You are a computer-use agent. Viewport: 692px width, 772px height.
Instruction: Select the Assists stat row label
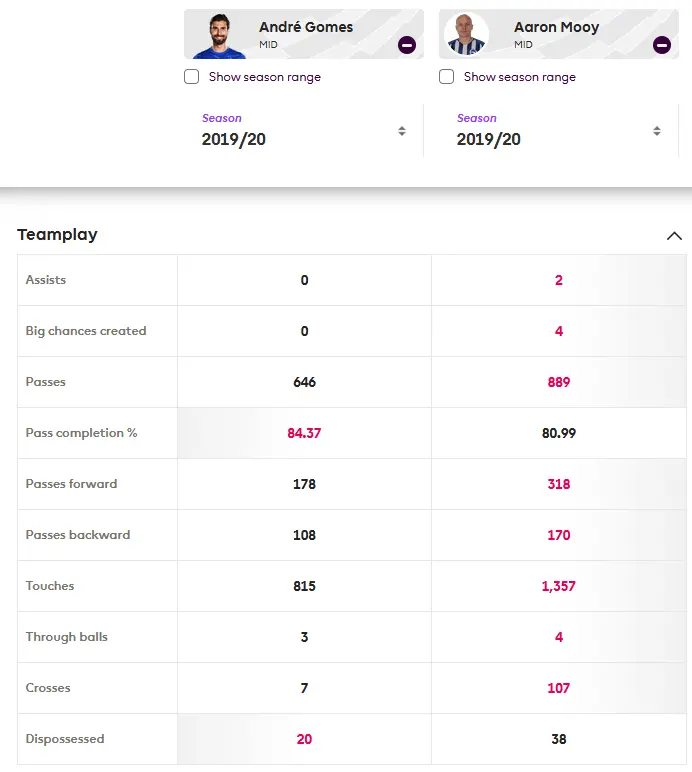click(46, 280)
